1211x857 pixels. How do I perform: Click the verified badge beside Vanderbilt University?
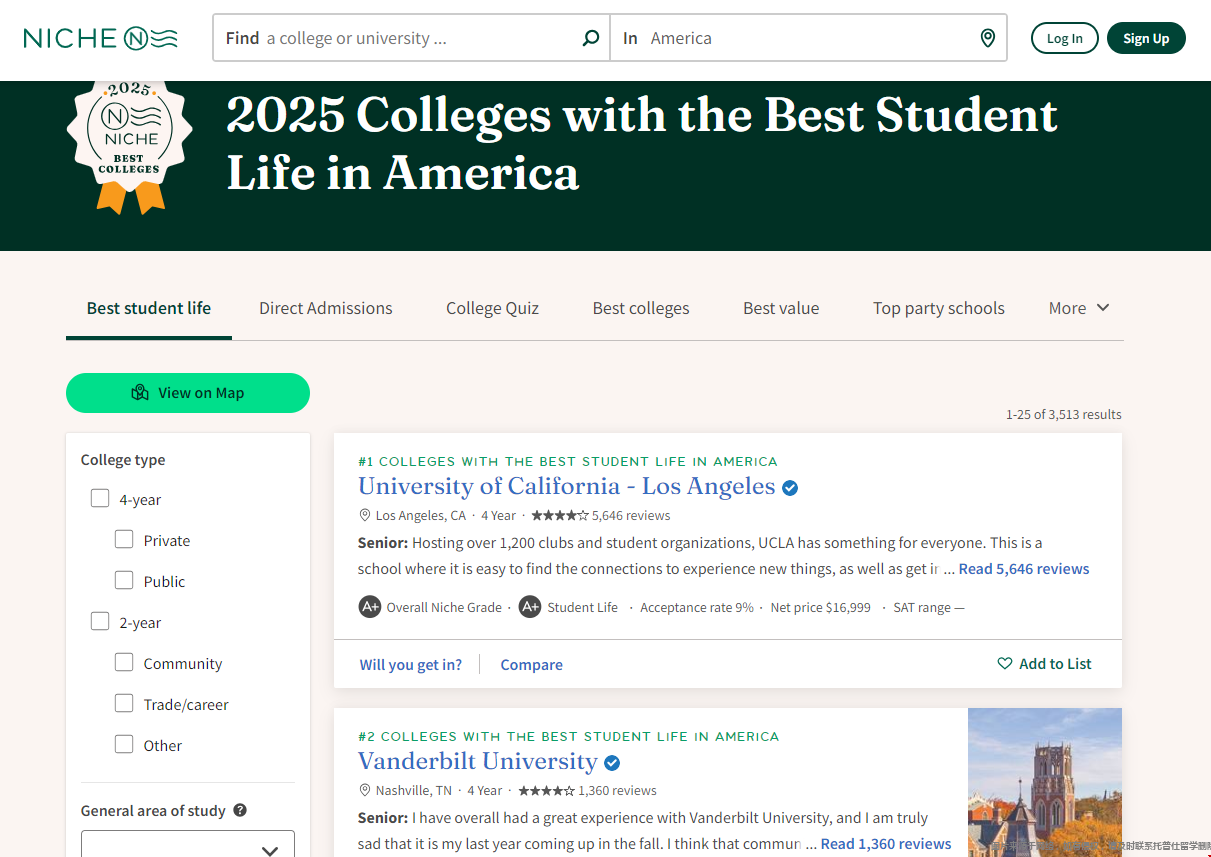[612, 763]
